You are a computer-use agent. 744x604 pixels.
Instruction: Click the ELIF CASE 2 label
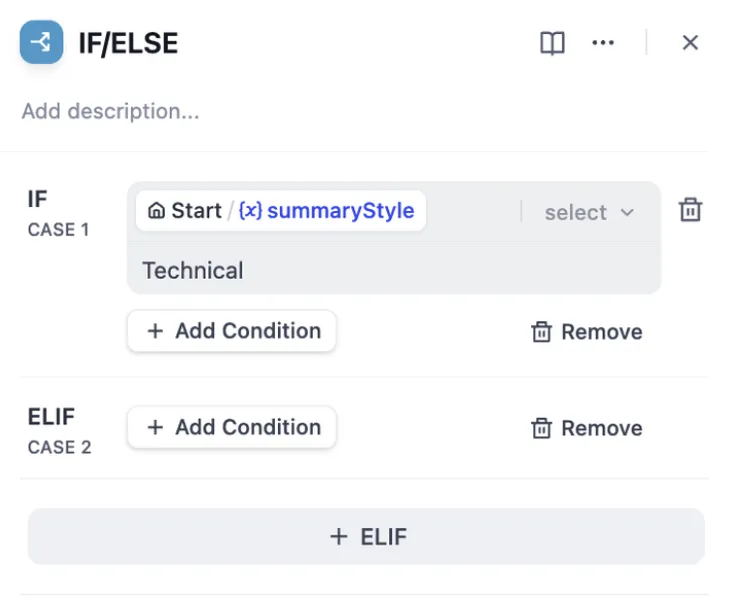59,430
